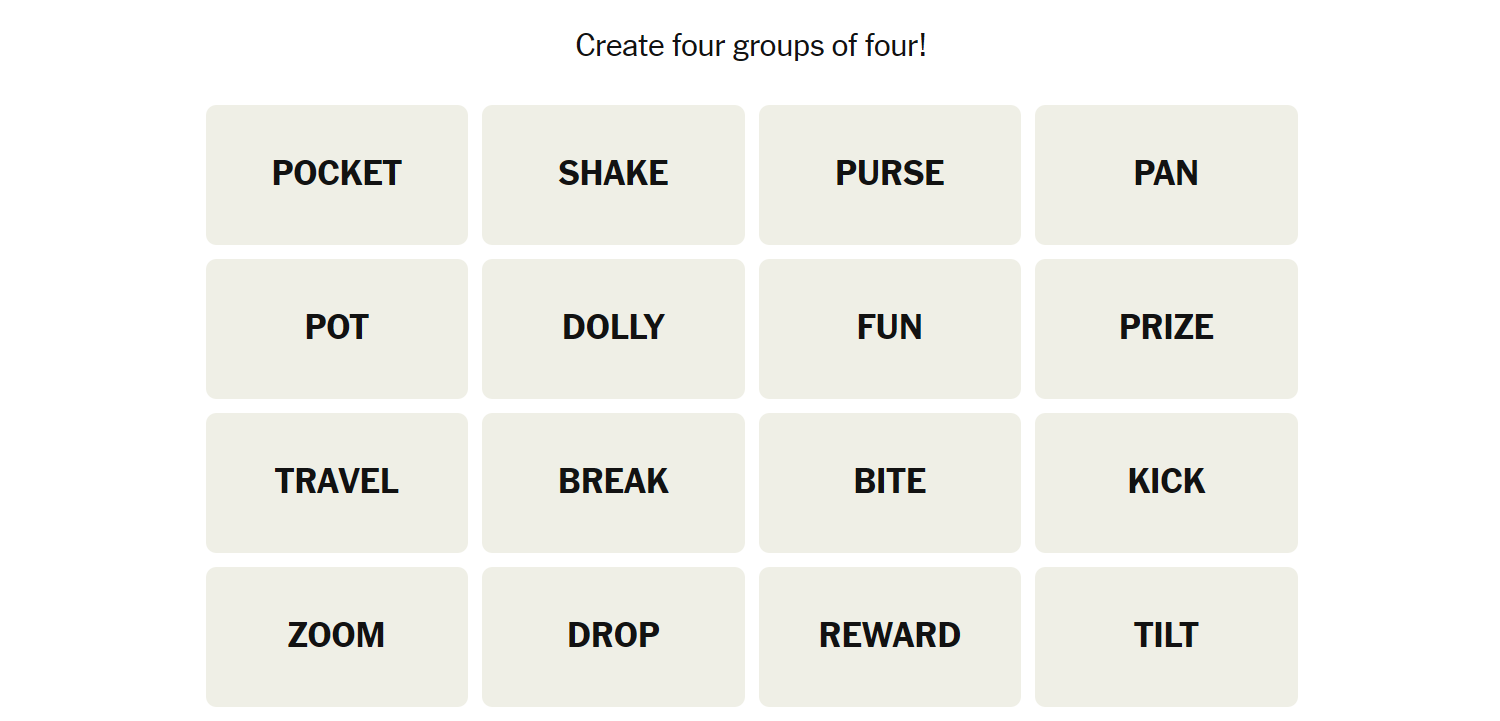Select the PAN tile
1500x721 pixels.
1166,174
